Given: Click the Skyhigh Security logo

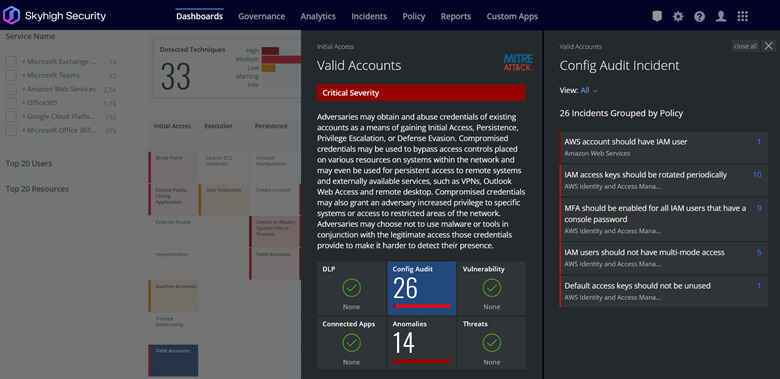Looking at the screenshot, I should pos(55,16).
